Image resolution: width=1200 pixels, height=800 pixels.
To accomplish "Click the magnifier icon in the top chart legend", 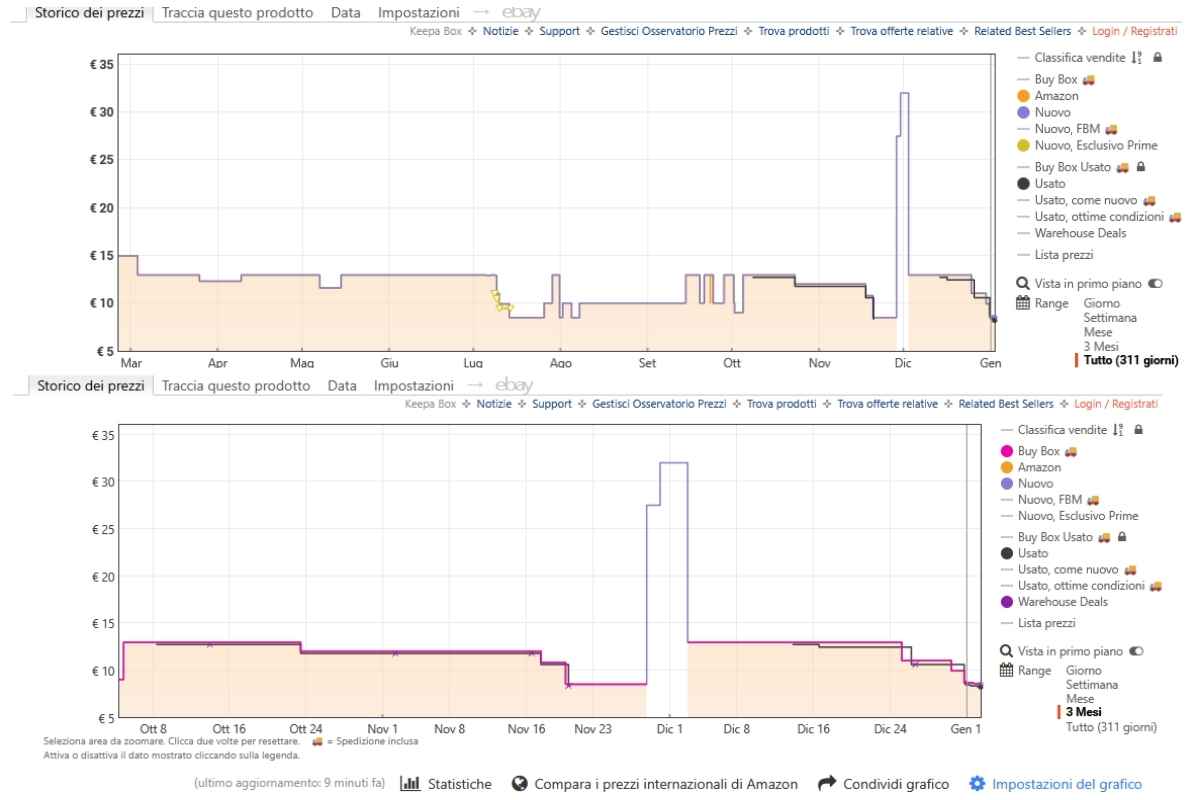I will pos(1022,284).
